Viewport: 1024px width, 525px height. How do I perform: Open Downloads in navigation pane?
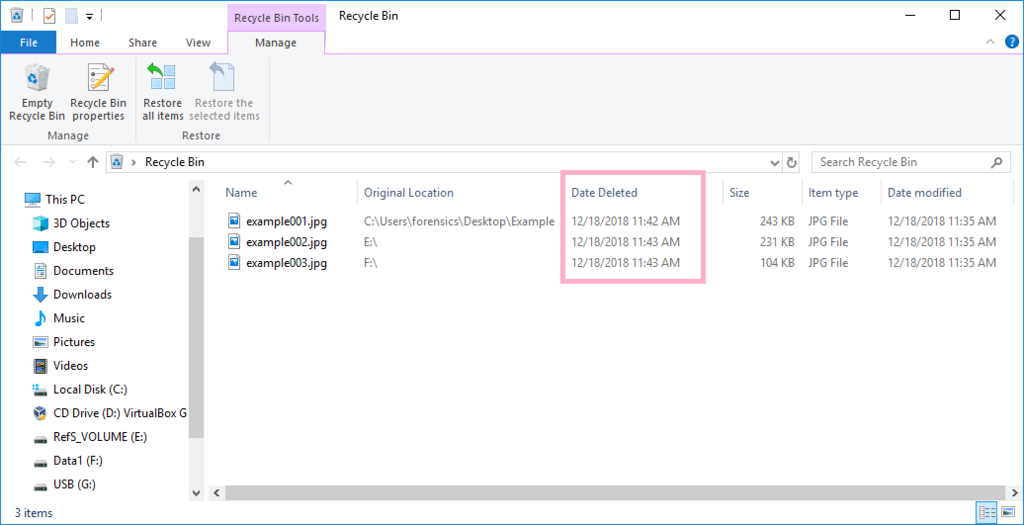tap(72, 294)
